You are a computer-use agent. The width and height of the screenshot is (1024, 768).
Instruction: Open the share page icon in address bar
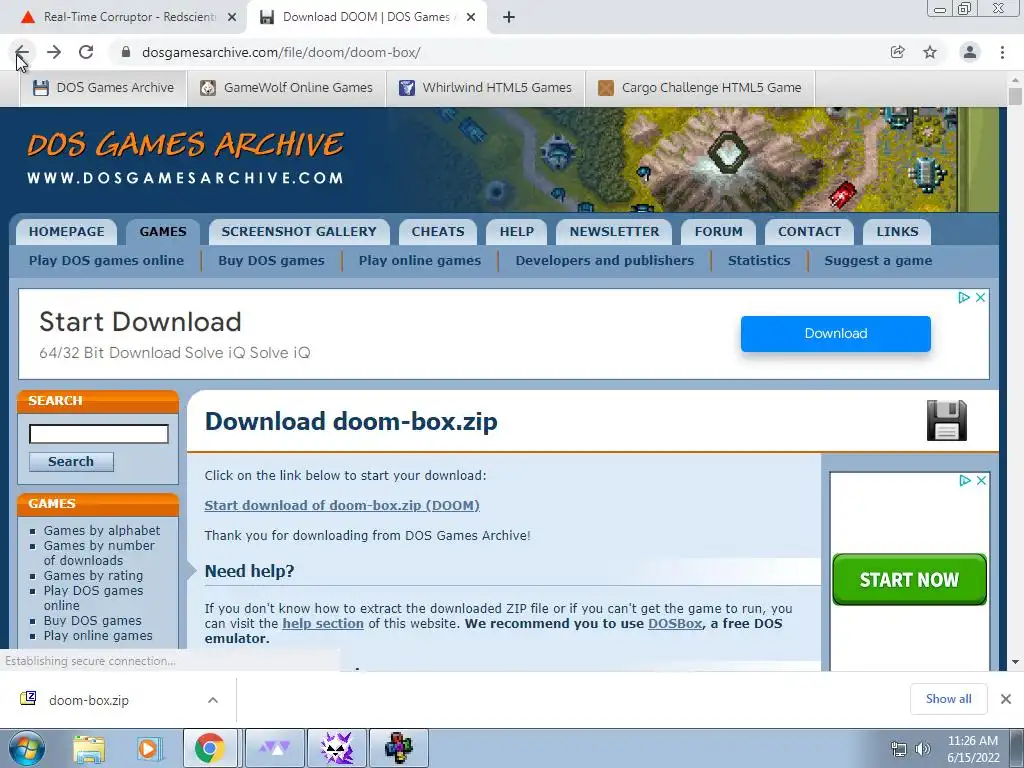point(897,52)
